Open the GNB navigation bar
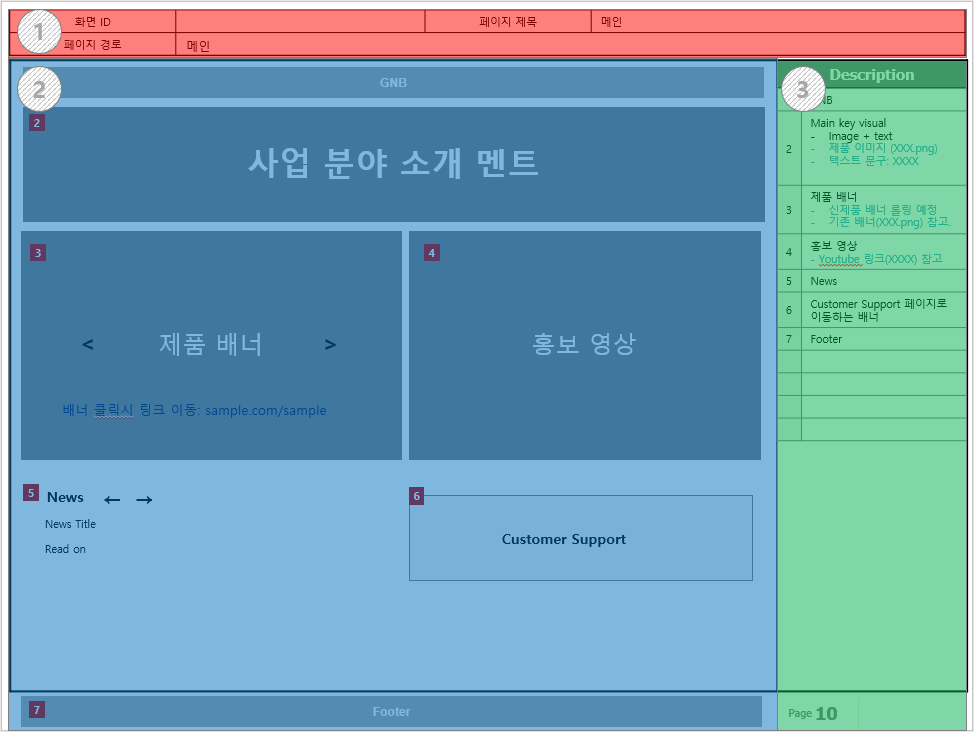 coord(393,83)
